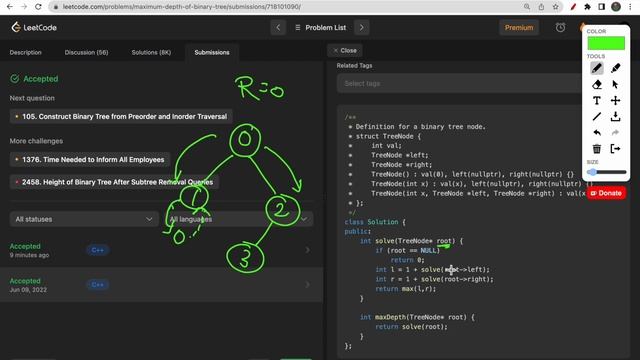640x360 pixels.
Task: Click the browser address bar URL
Action: coord(182,7)
